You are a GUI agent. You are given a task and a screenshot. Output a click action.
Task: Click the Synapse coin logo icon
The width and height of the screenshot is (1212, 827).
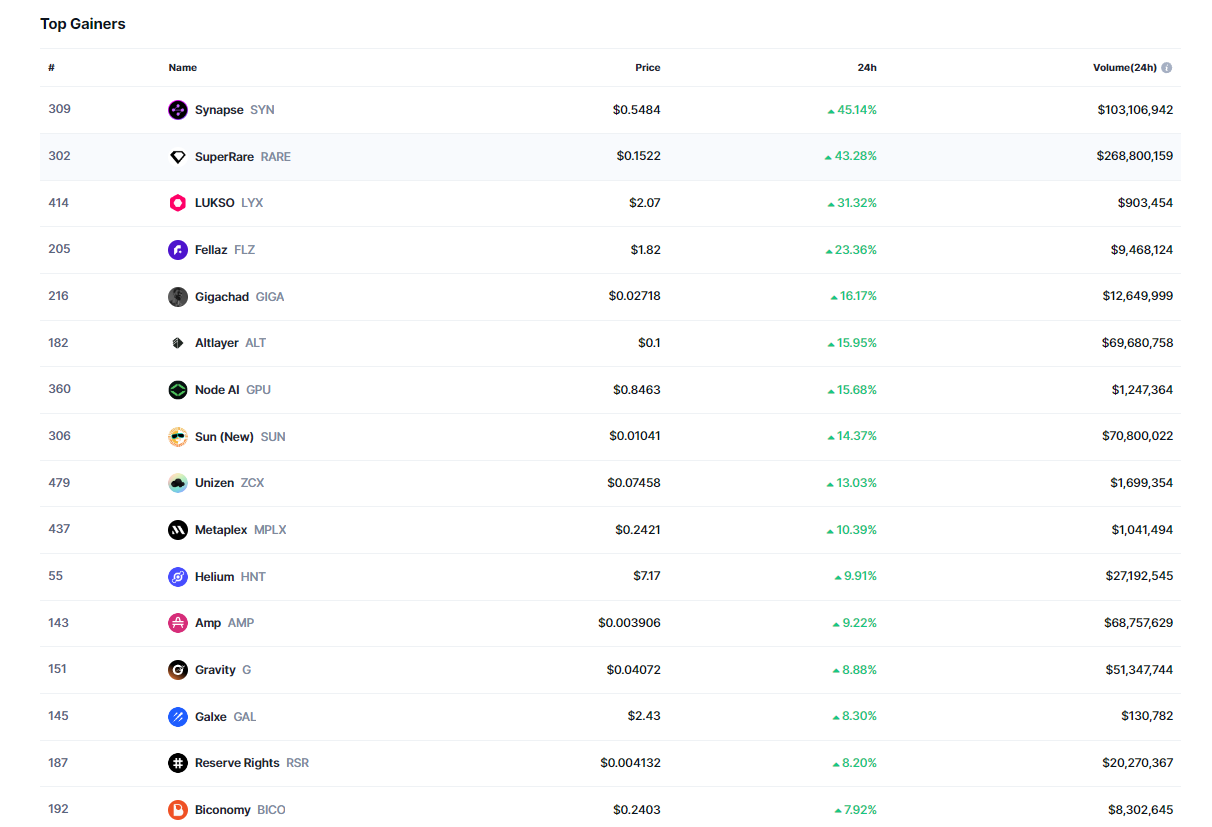178,110
